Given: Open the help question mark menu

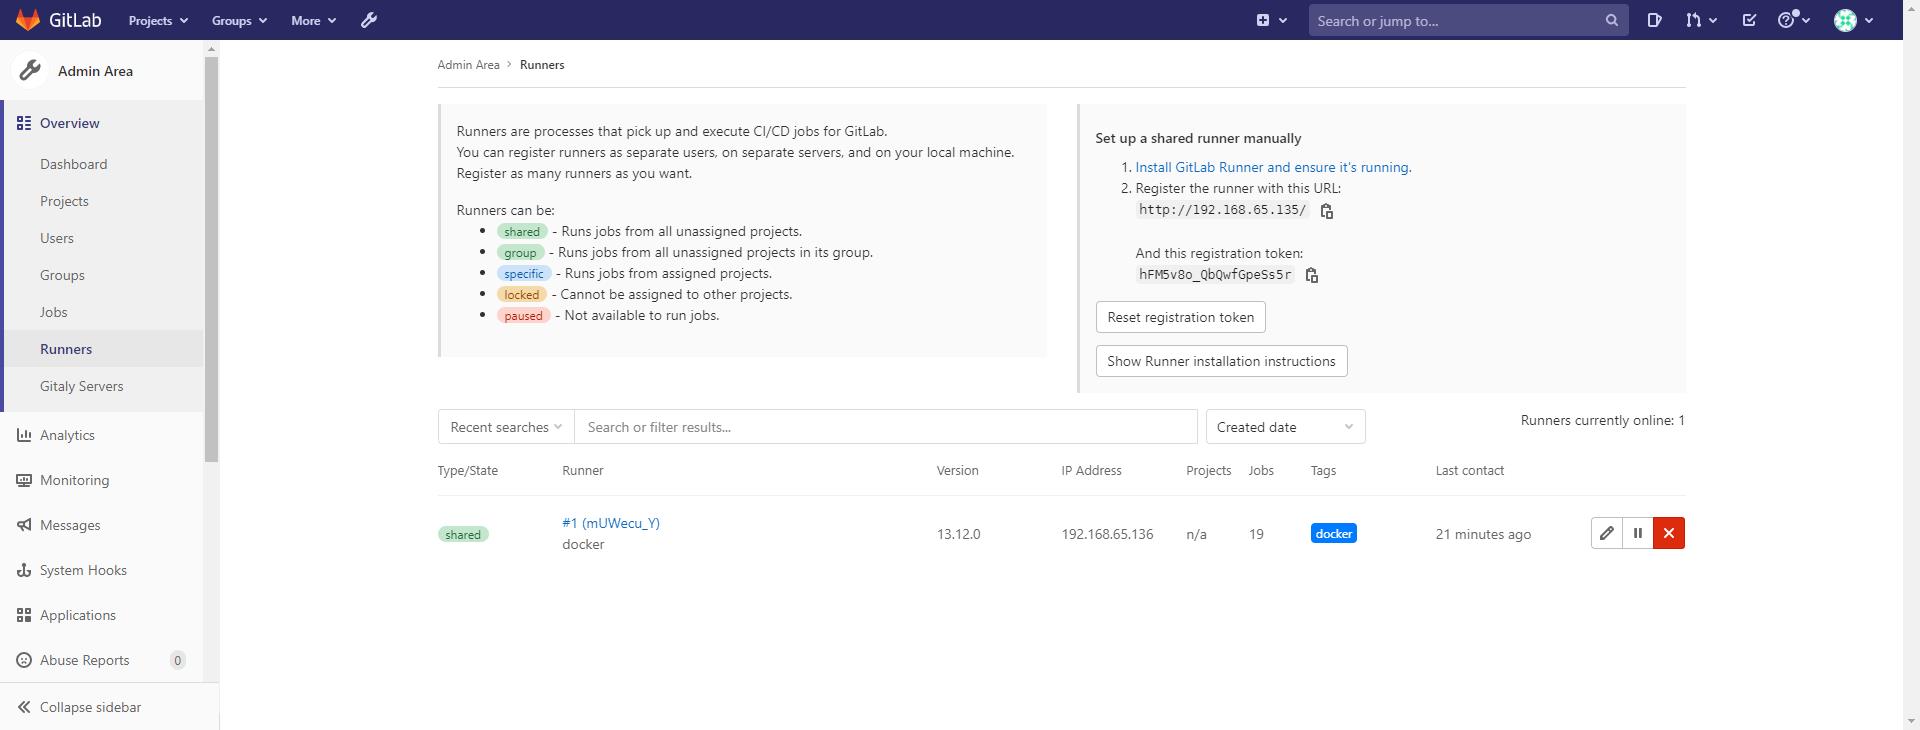Looking at the screenshot, I should (1793, 20).
